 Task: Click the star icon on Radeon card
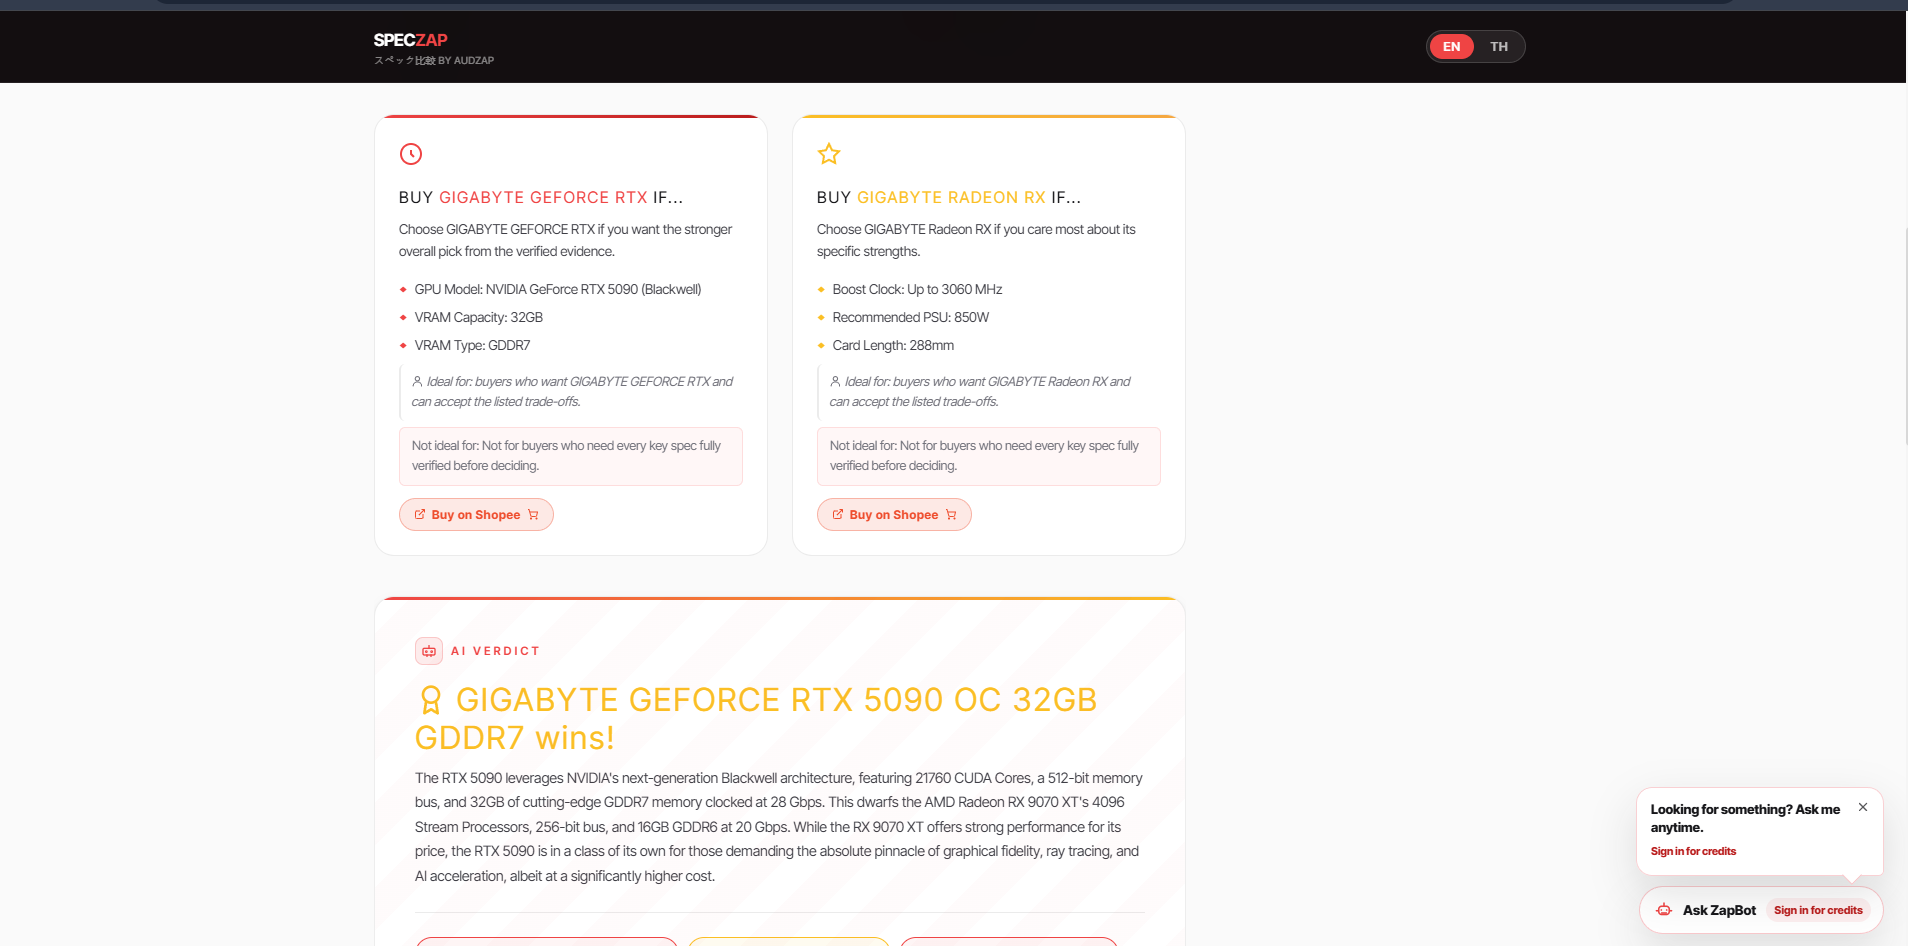[829, 154]
